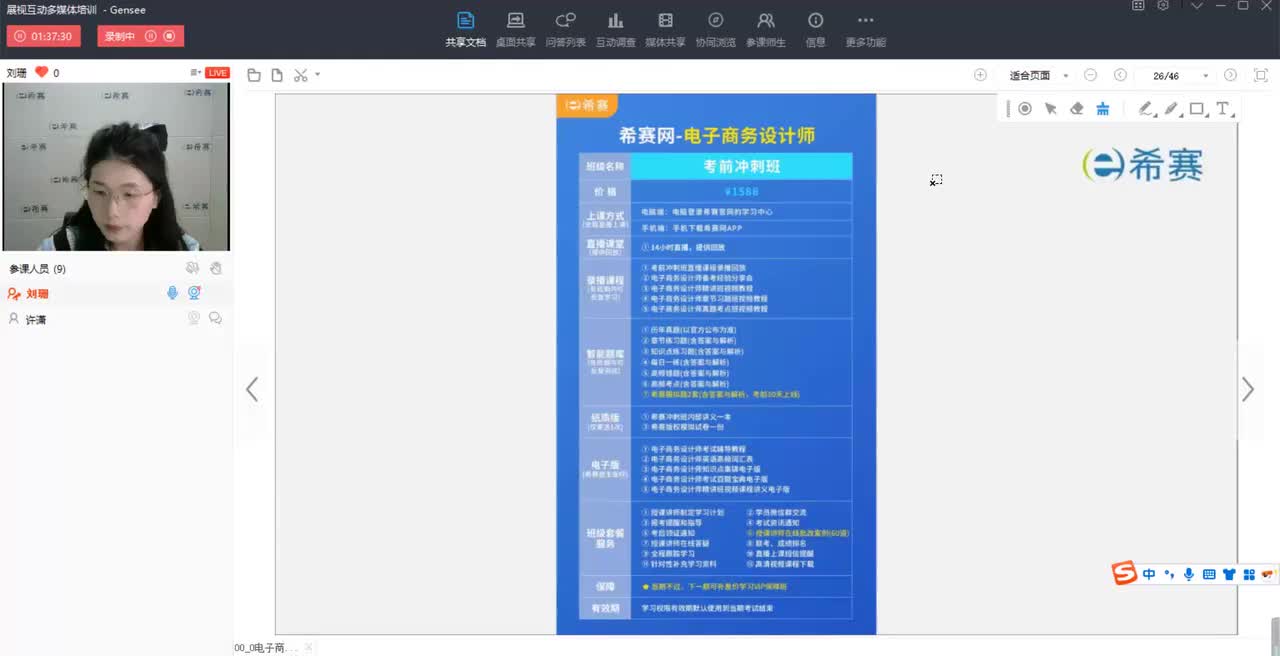Open the 适合页面 fit page zoom dropdown
This screenshot has height=656, width=1280.
1039,75
